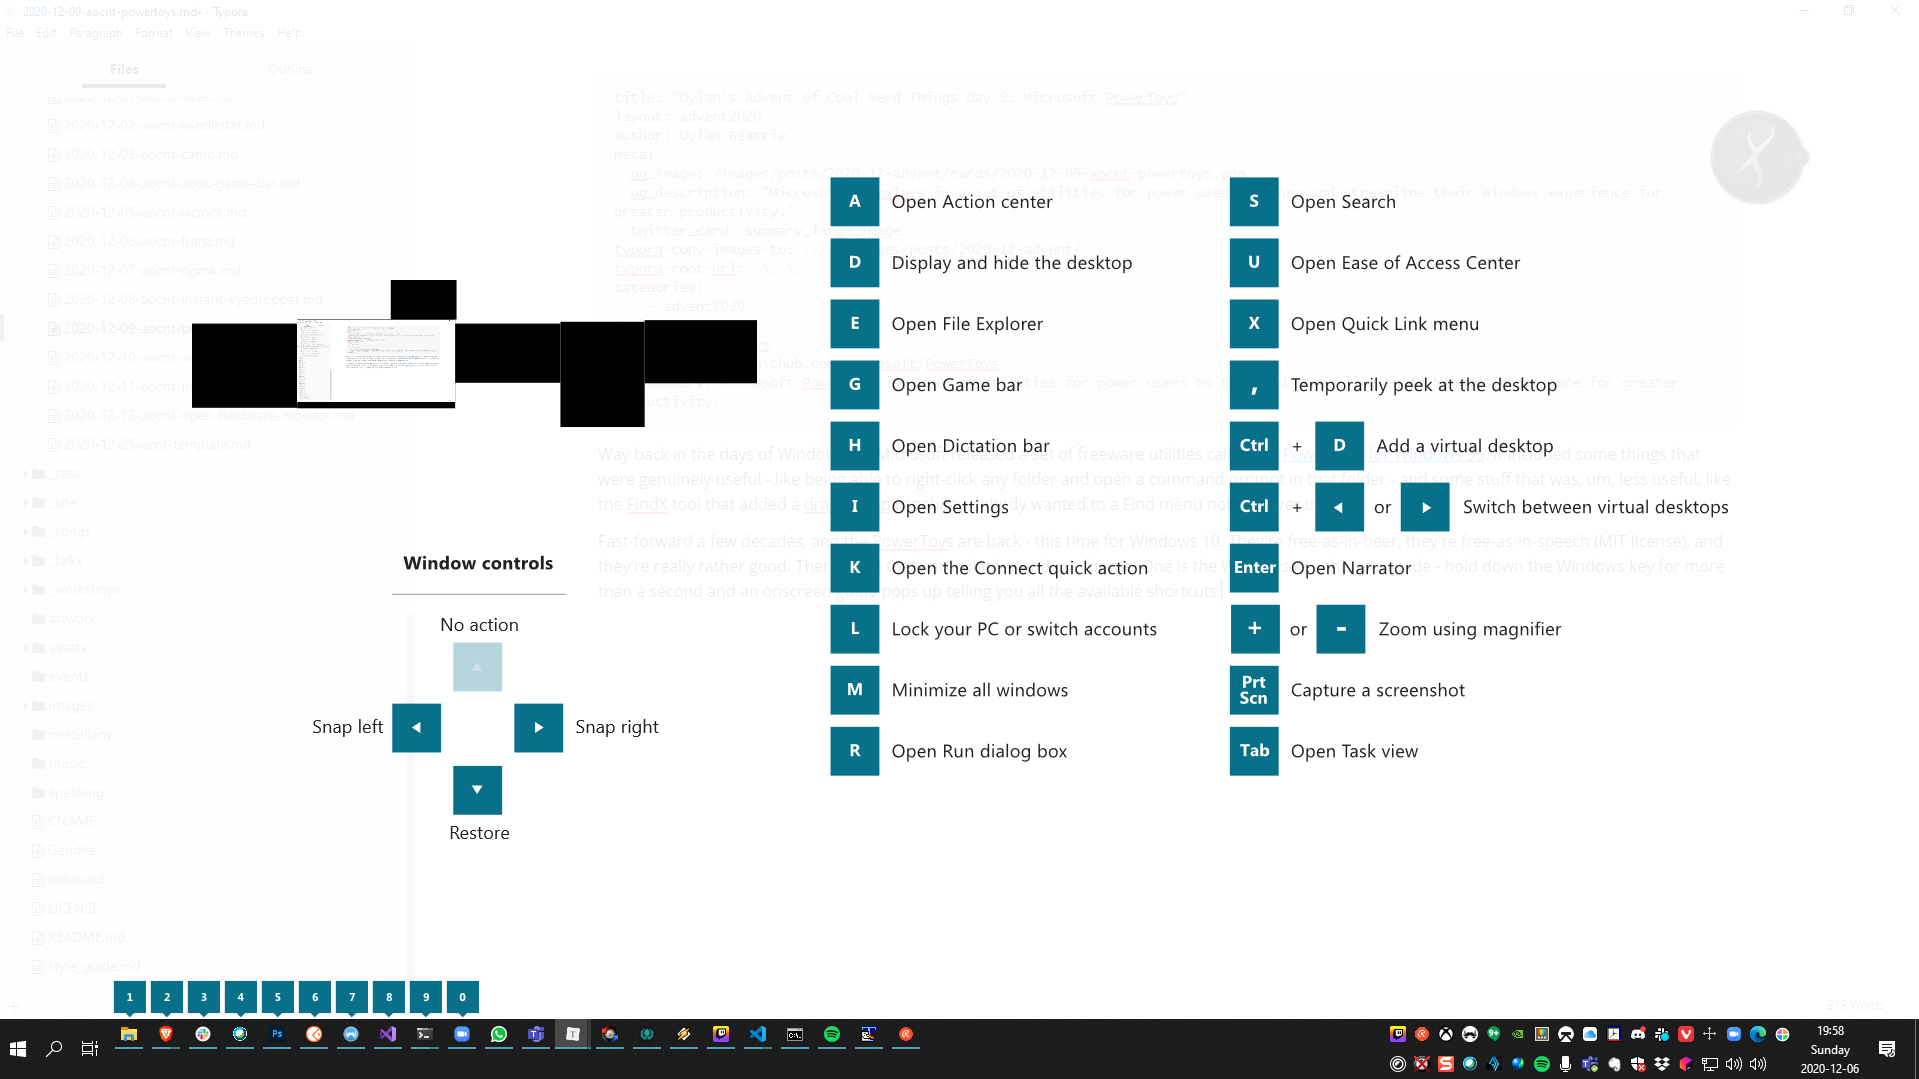The width and height of the screenshot is (1919, 1079).
Task: Click the D key tile for Display and hide desktop
Action: click(x=854, y=262)
